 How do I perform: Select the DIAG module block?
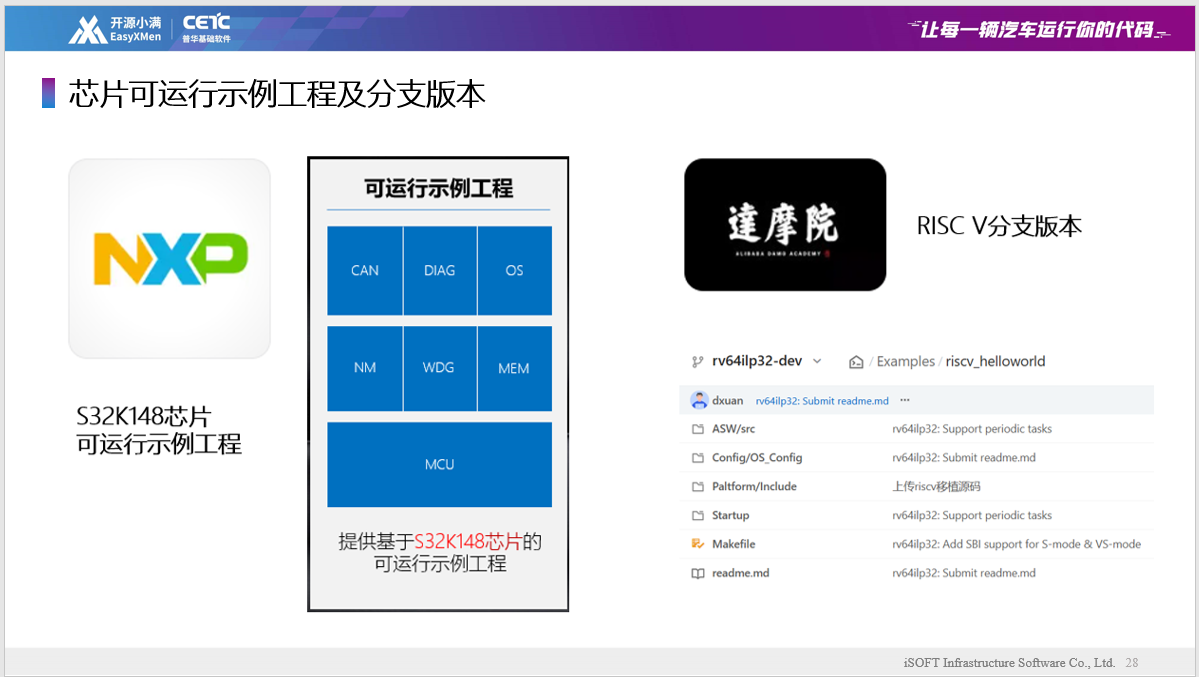pyautogui.click(x=440, y=270)
